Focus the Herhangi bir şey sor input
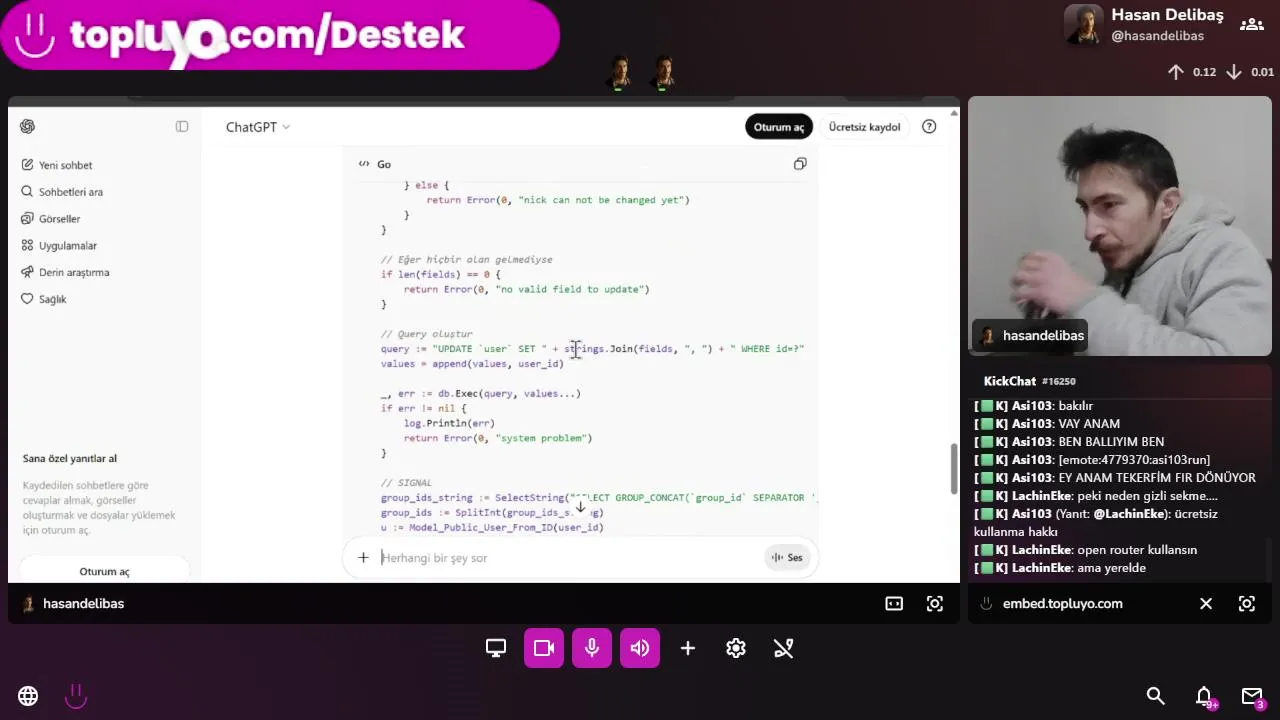 coord(570,558)
